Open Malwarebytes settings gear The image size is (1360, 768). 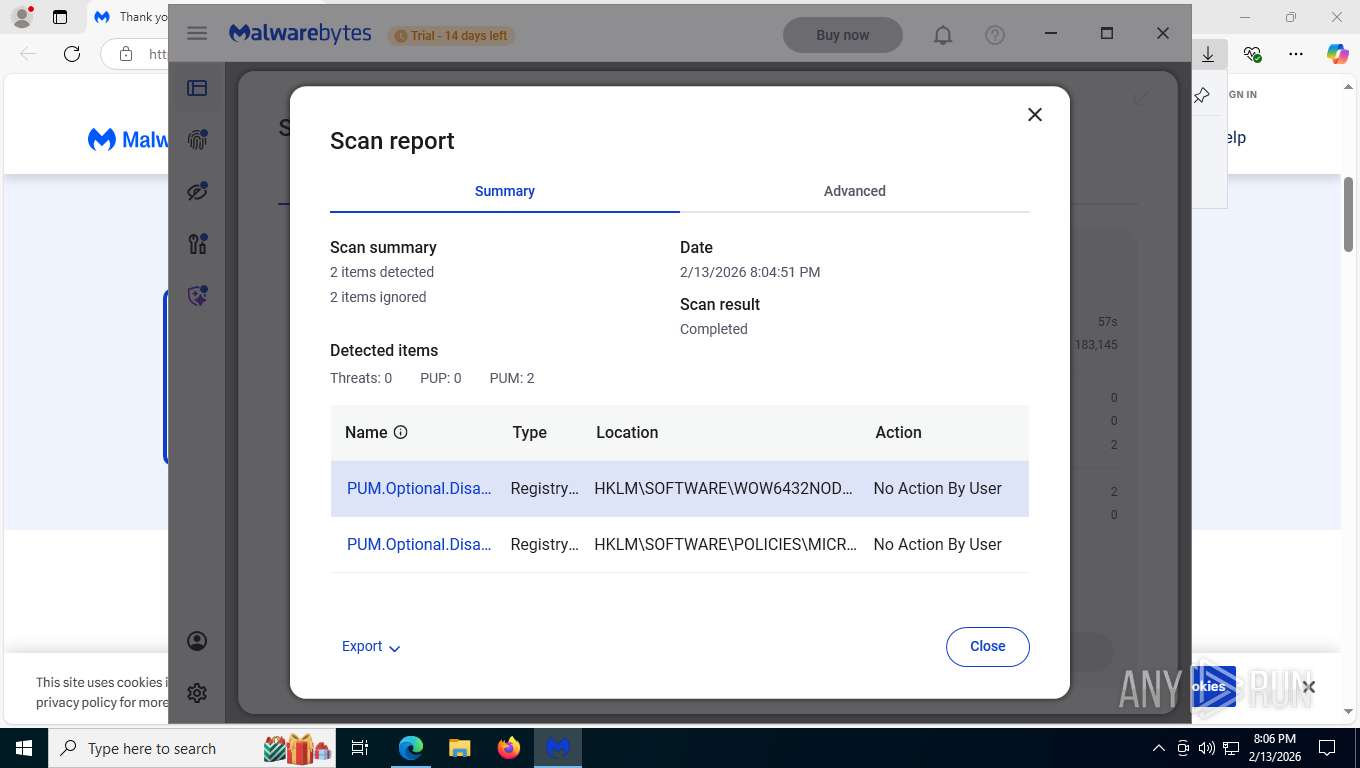pos(197,693)
